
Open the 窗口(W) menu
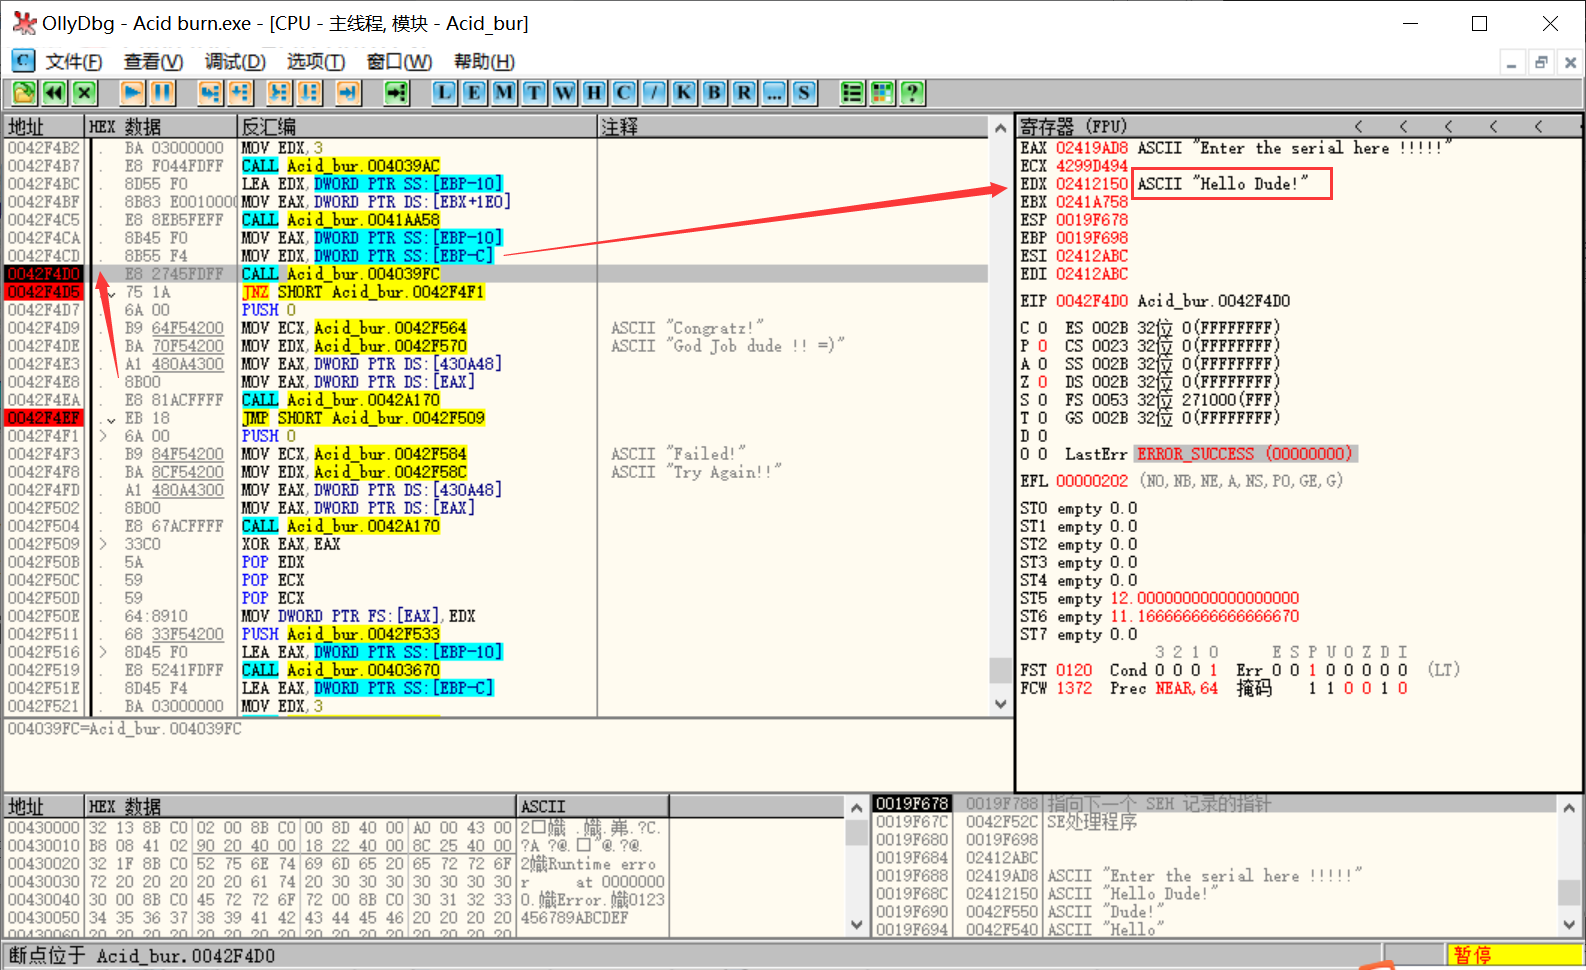coord(399,62)
